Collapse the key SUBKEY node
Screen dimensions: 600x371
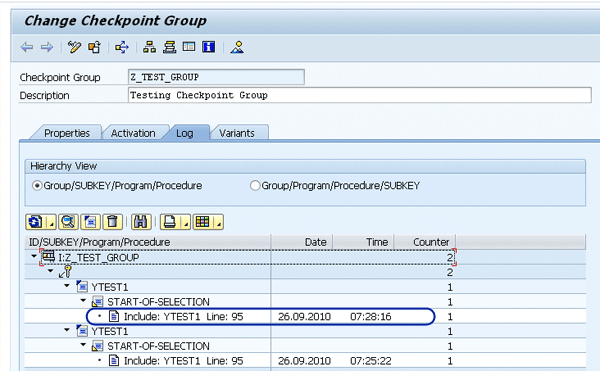coord(51,271)
